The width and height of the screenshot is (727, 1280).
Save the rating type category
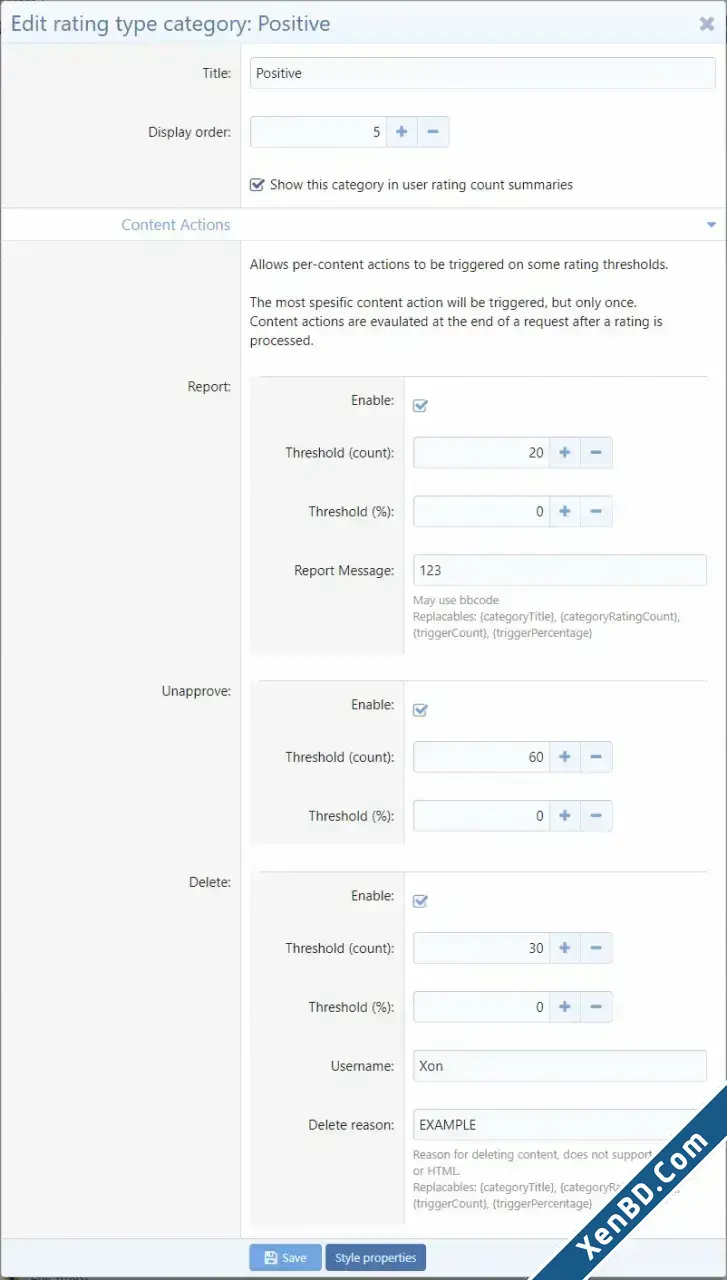[x=285, y=1257]
